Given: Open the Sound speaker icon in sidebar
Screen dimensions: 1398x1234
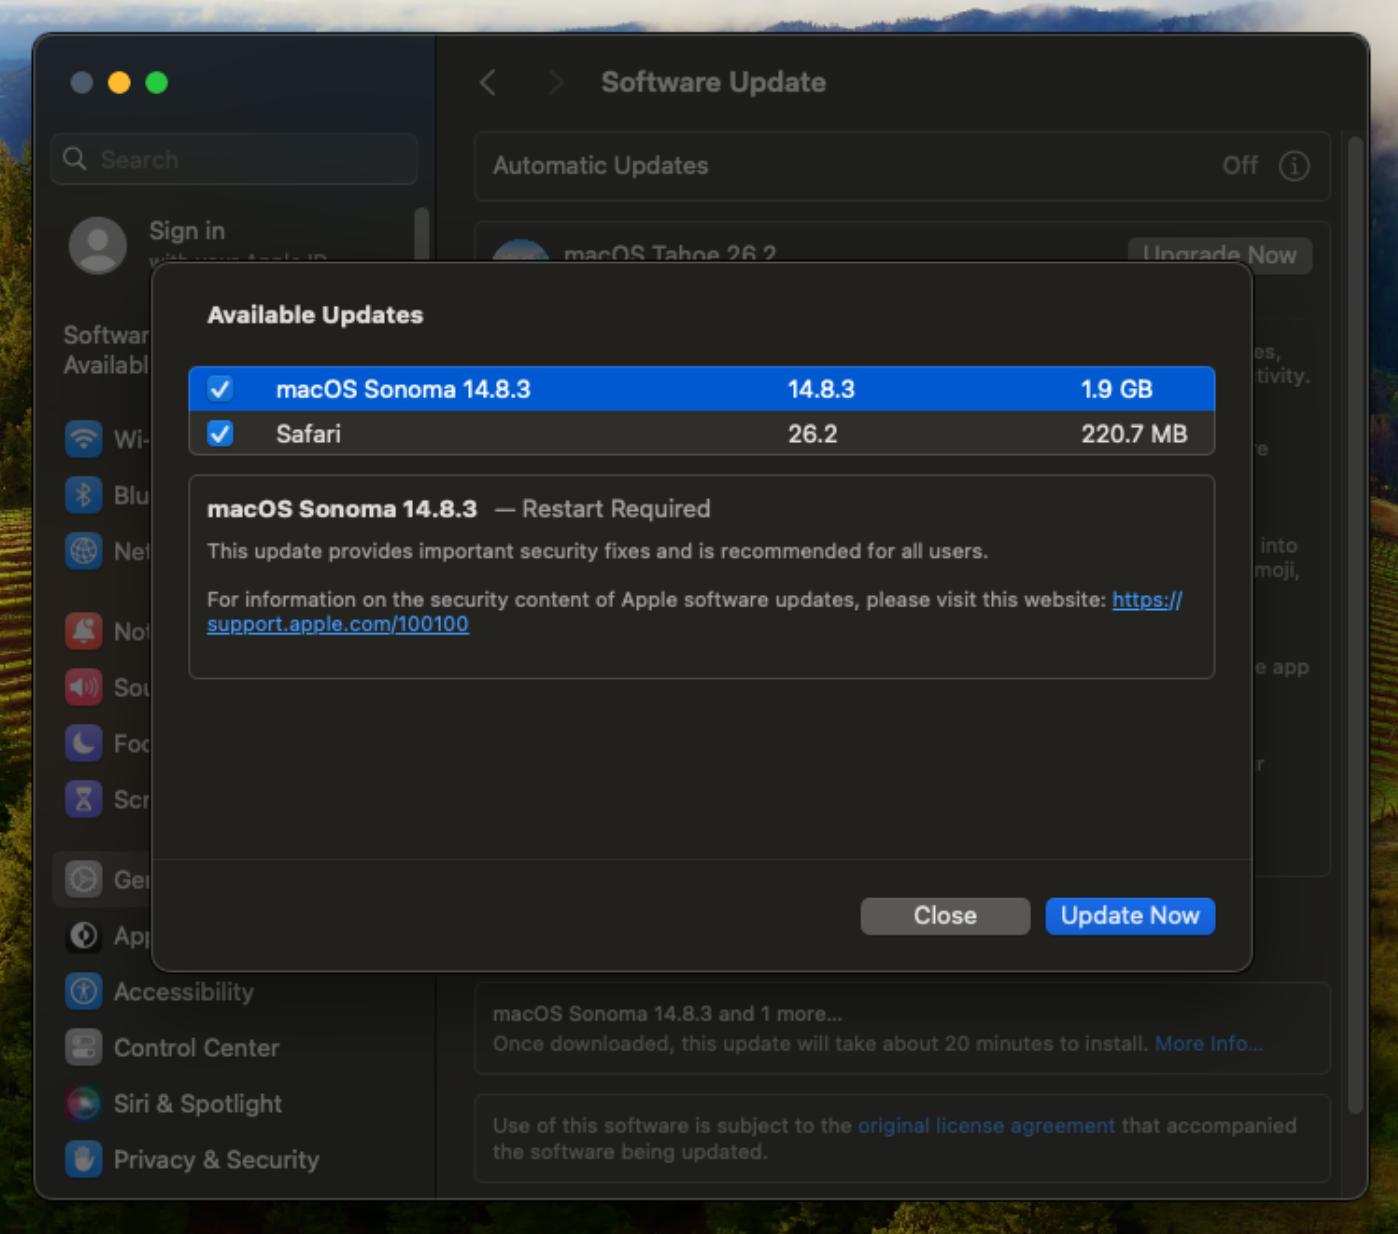Looking at the screenshot, I should 84,687.
